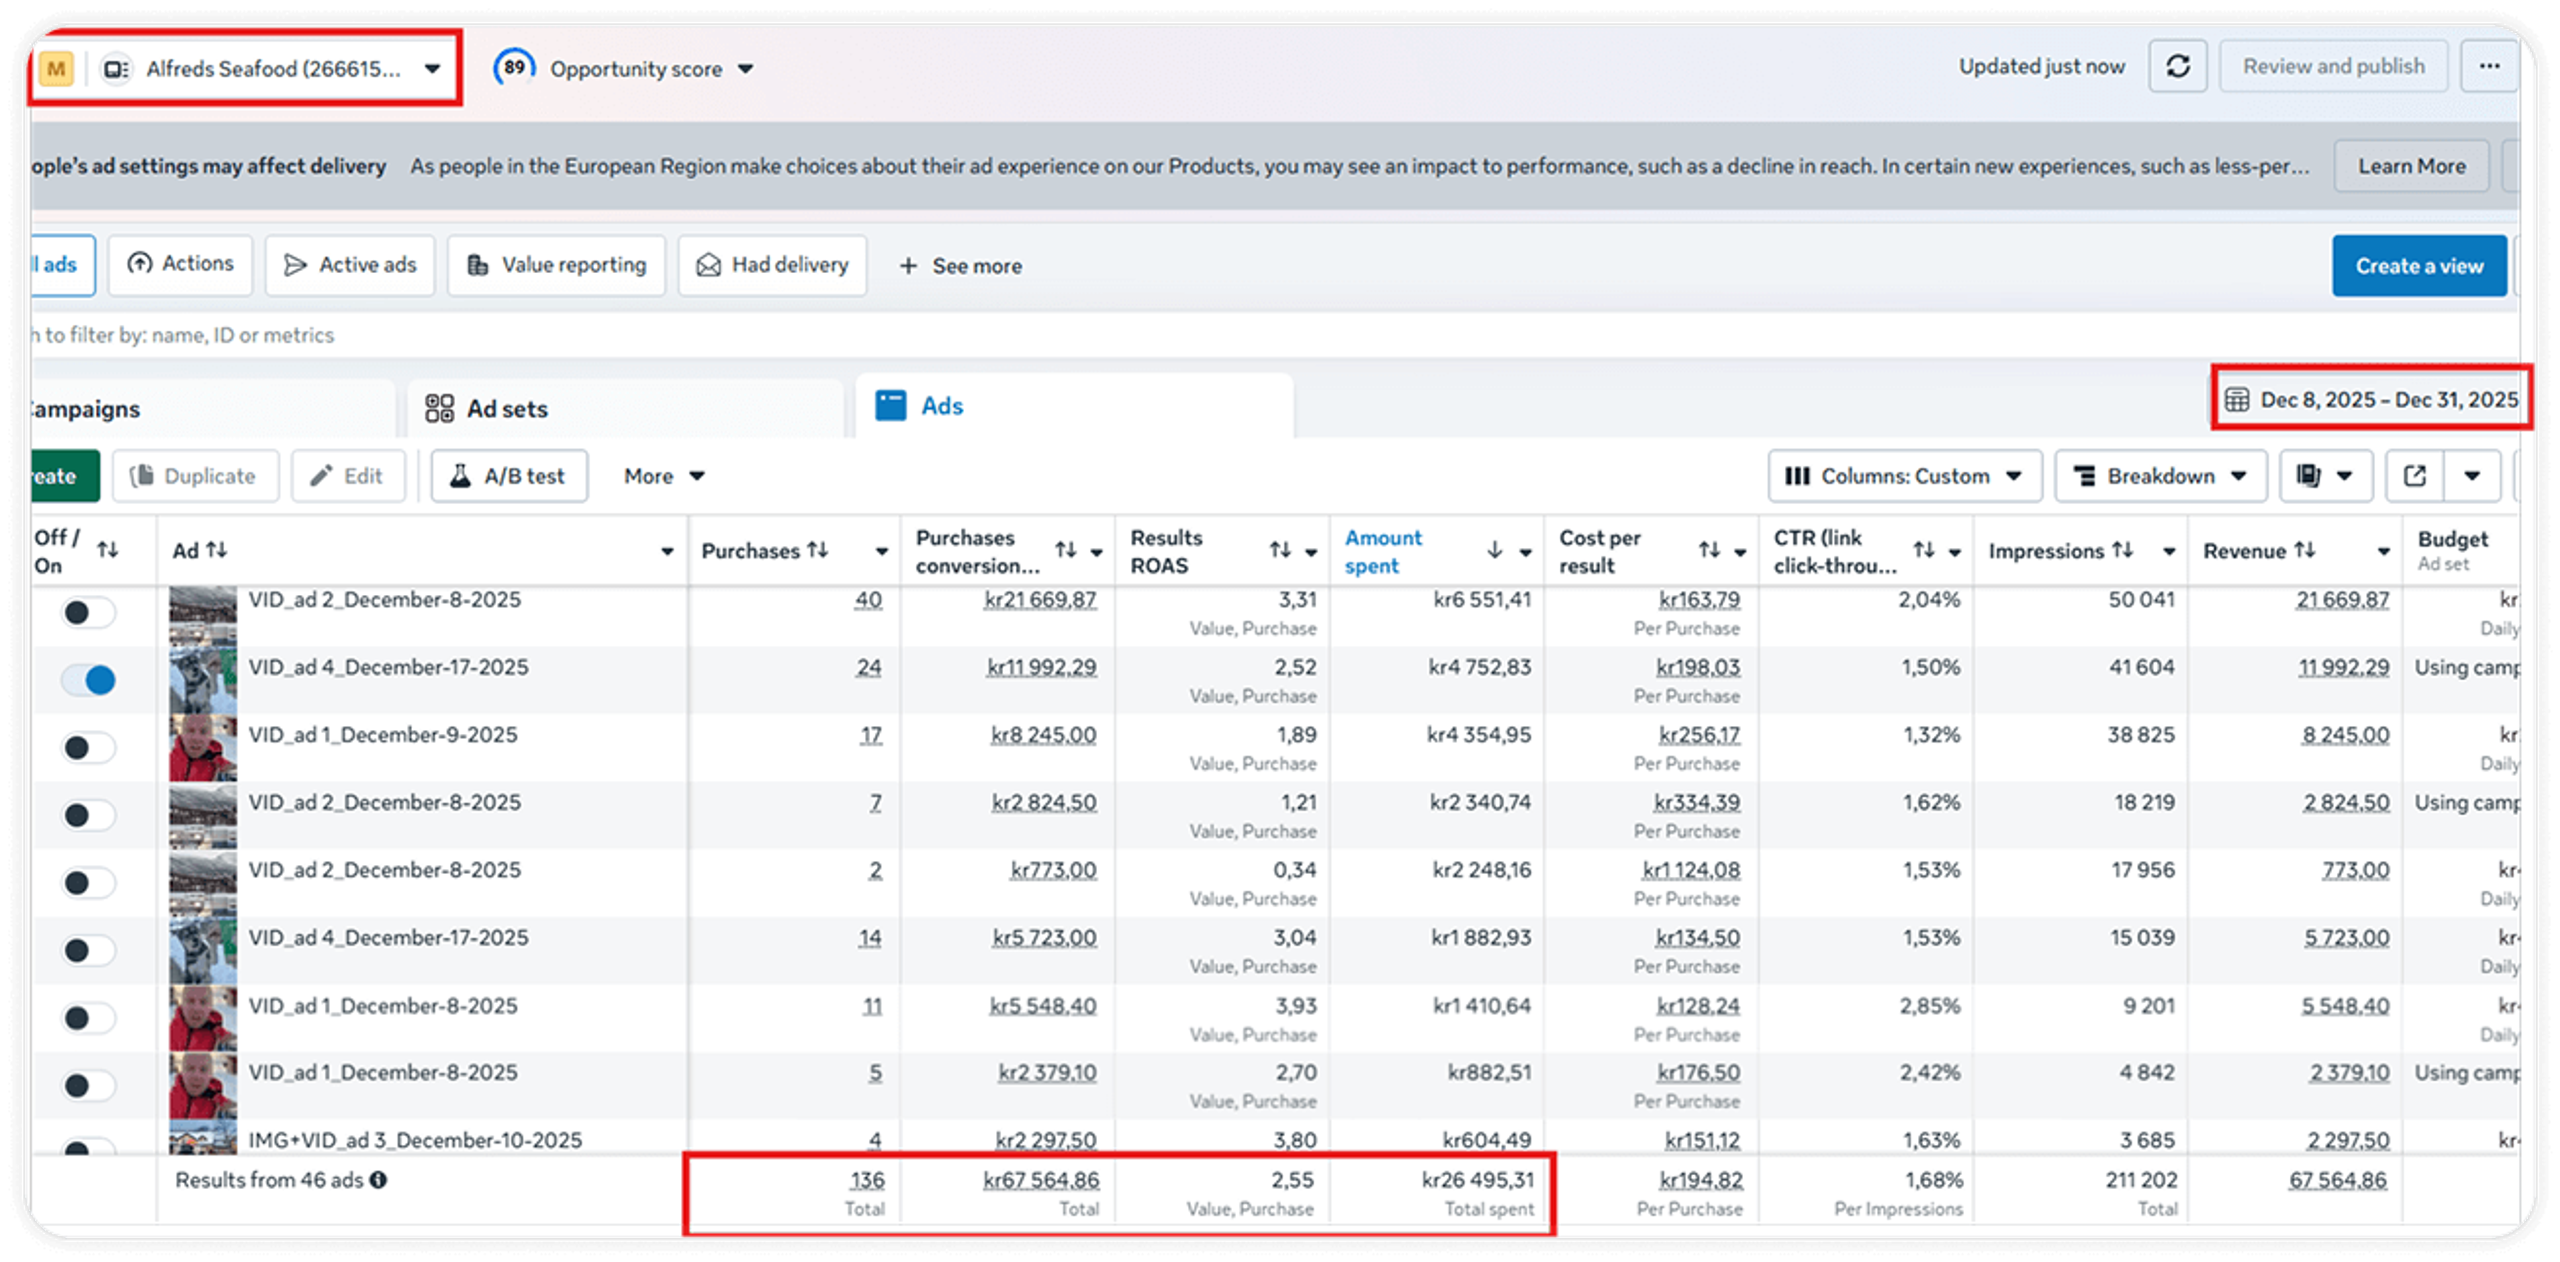
Task: Sort by the Amount spent arrow
Action: point(1494,550)
